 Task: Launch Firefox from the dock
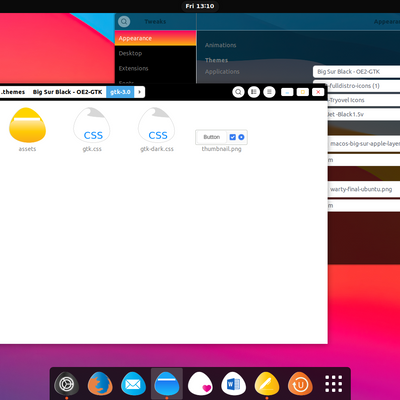(100, 384)
